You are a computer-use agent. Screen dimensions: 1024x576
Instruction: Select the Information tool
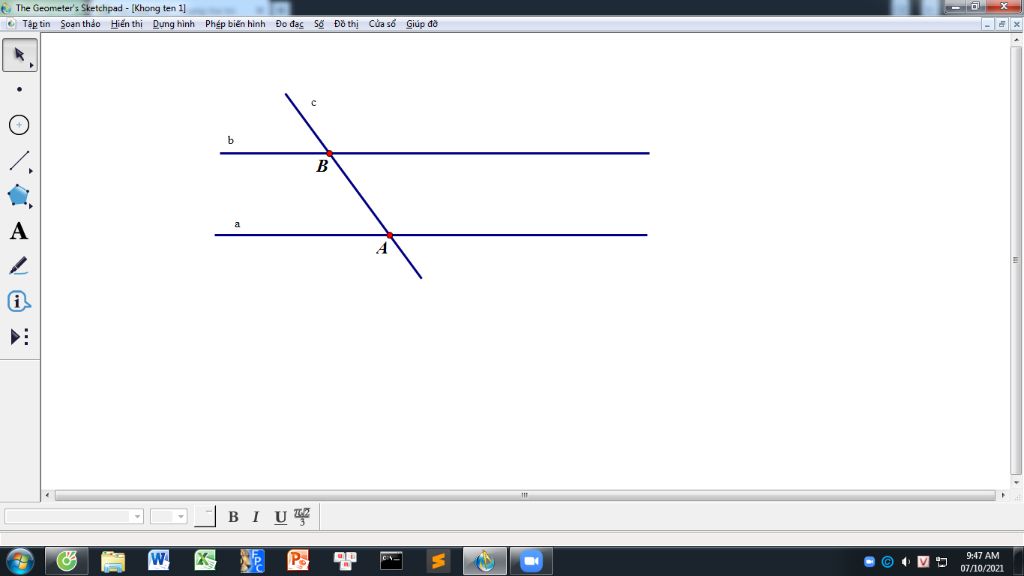pos(20,301)
